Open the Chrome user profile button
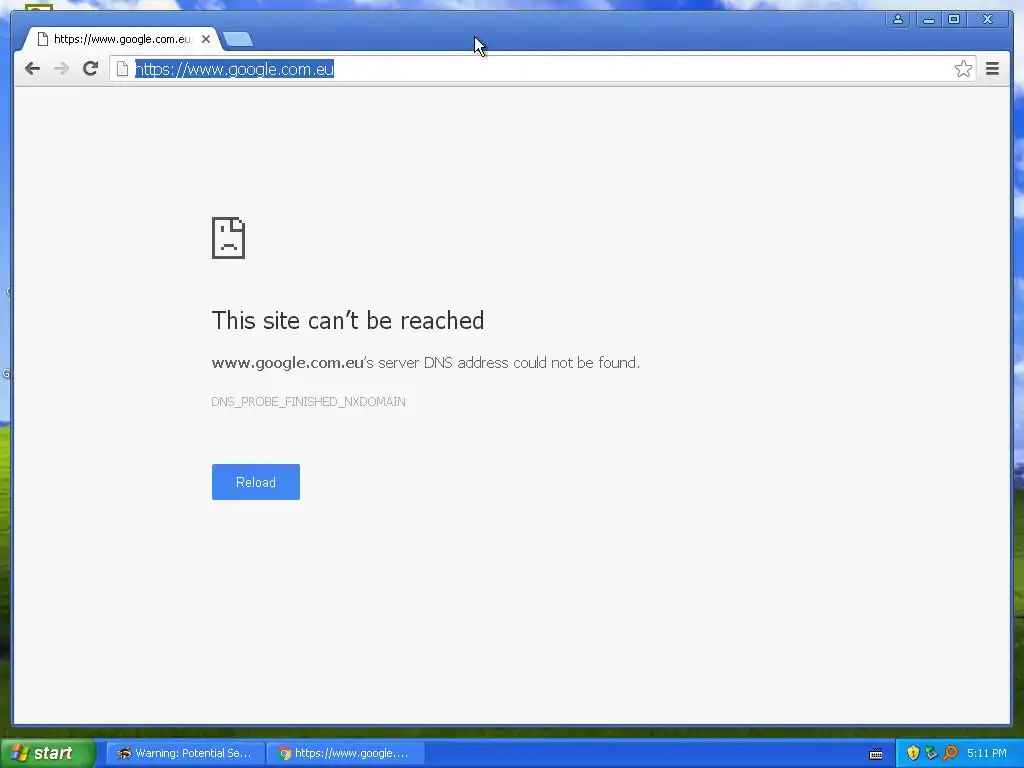1024x768 pixels. 898,20
